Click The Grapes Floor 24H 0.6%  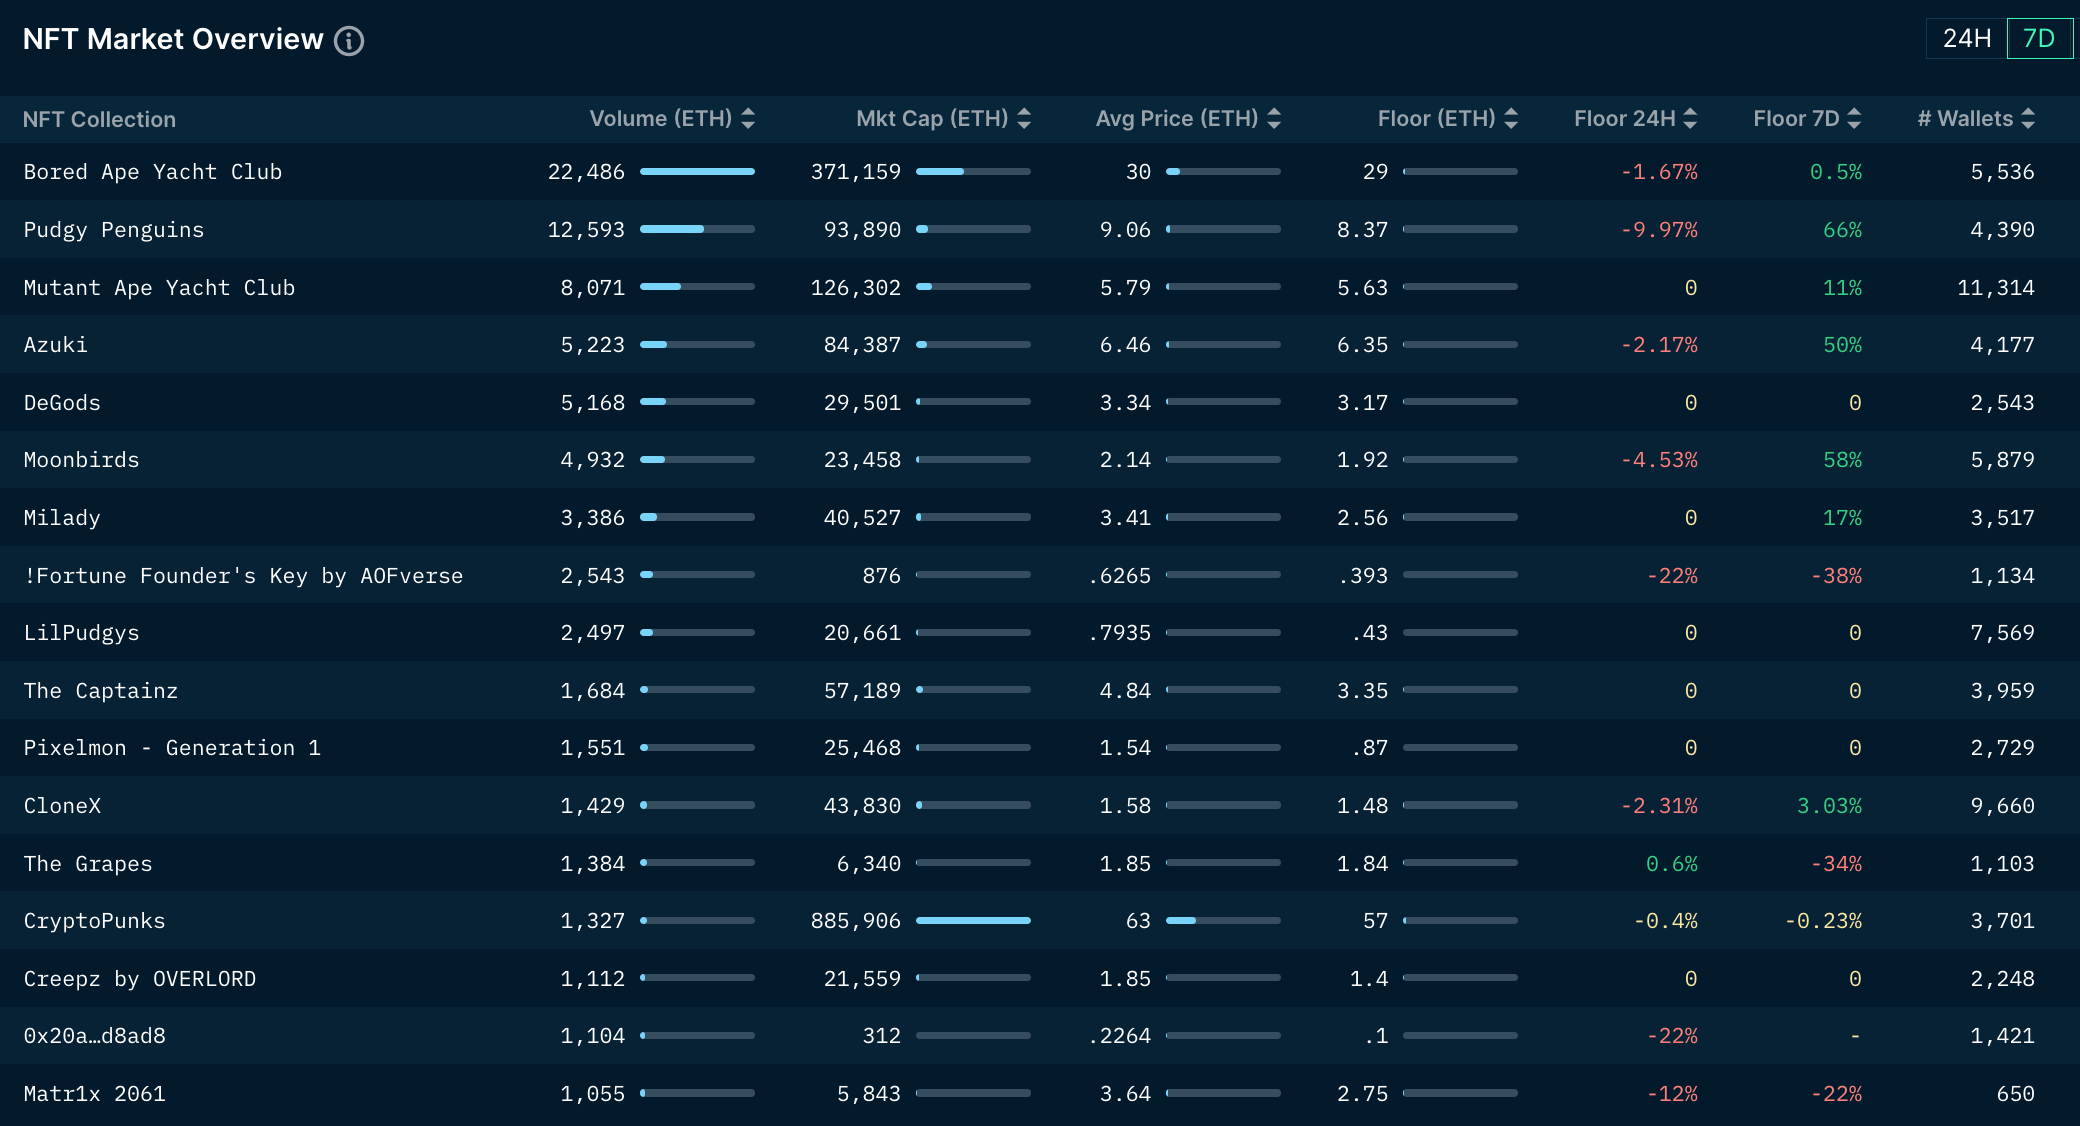coord(1671,864)
